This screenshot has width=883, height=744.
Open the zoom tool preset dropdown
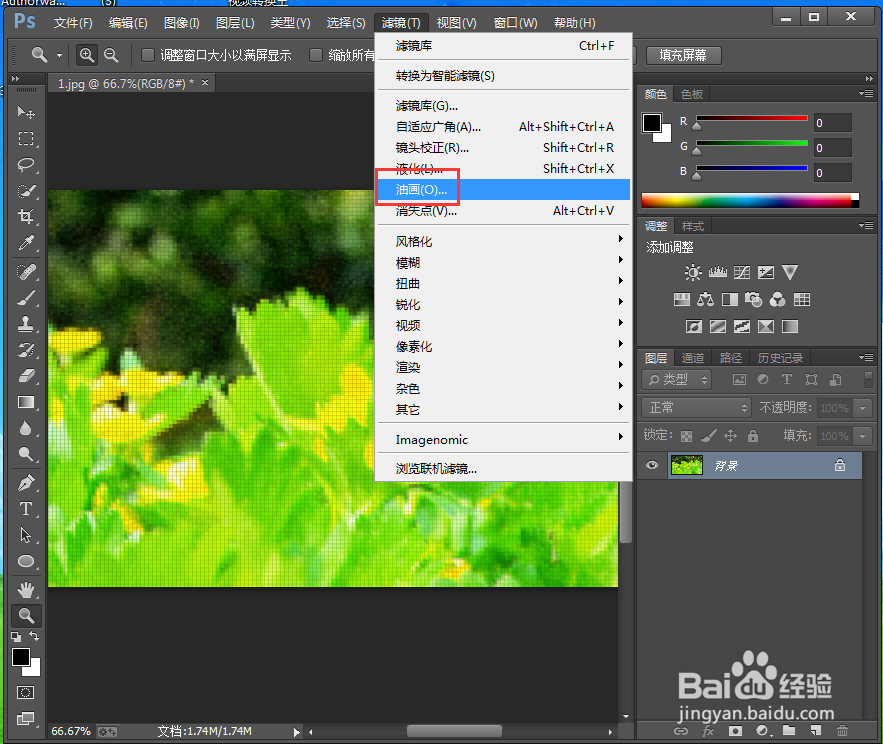coord(59,55)
